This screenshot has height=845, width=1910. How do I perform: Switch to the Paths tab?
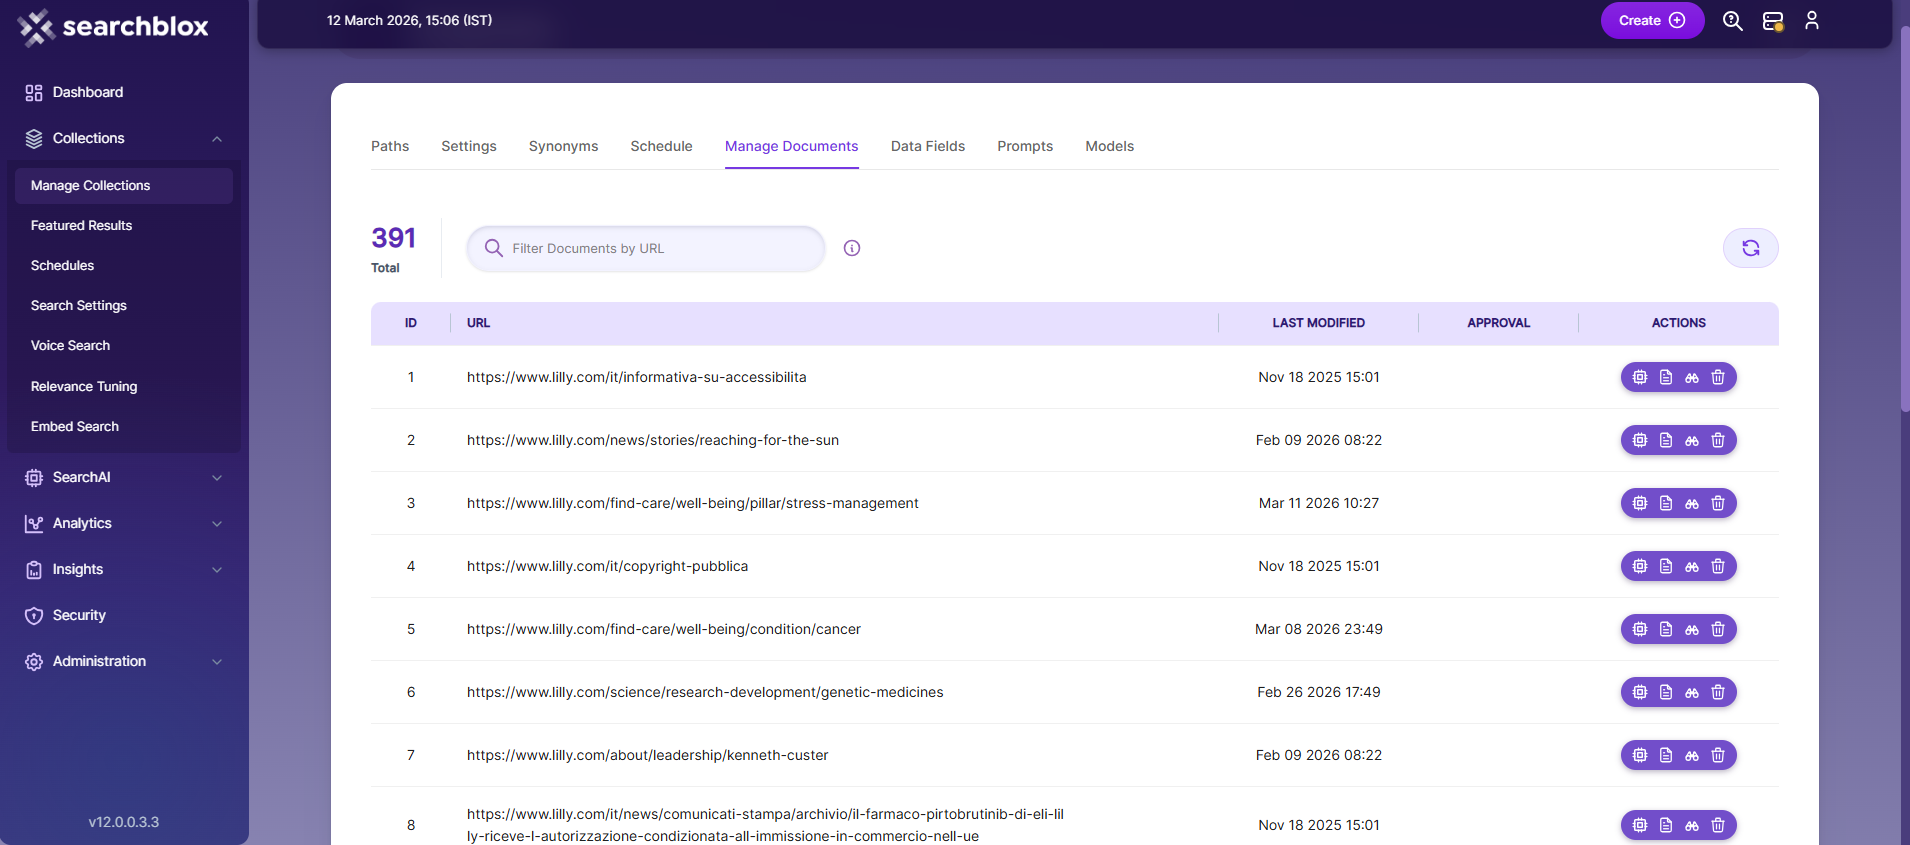pos(390,146)
